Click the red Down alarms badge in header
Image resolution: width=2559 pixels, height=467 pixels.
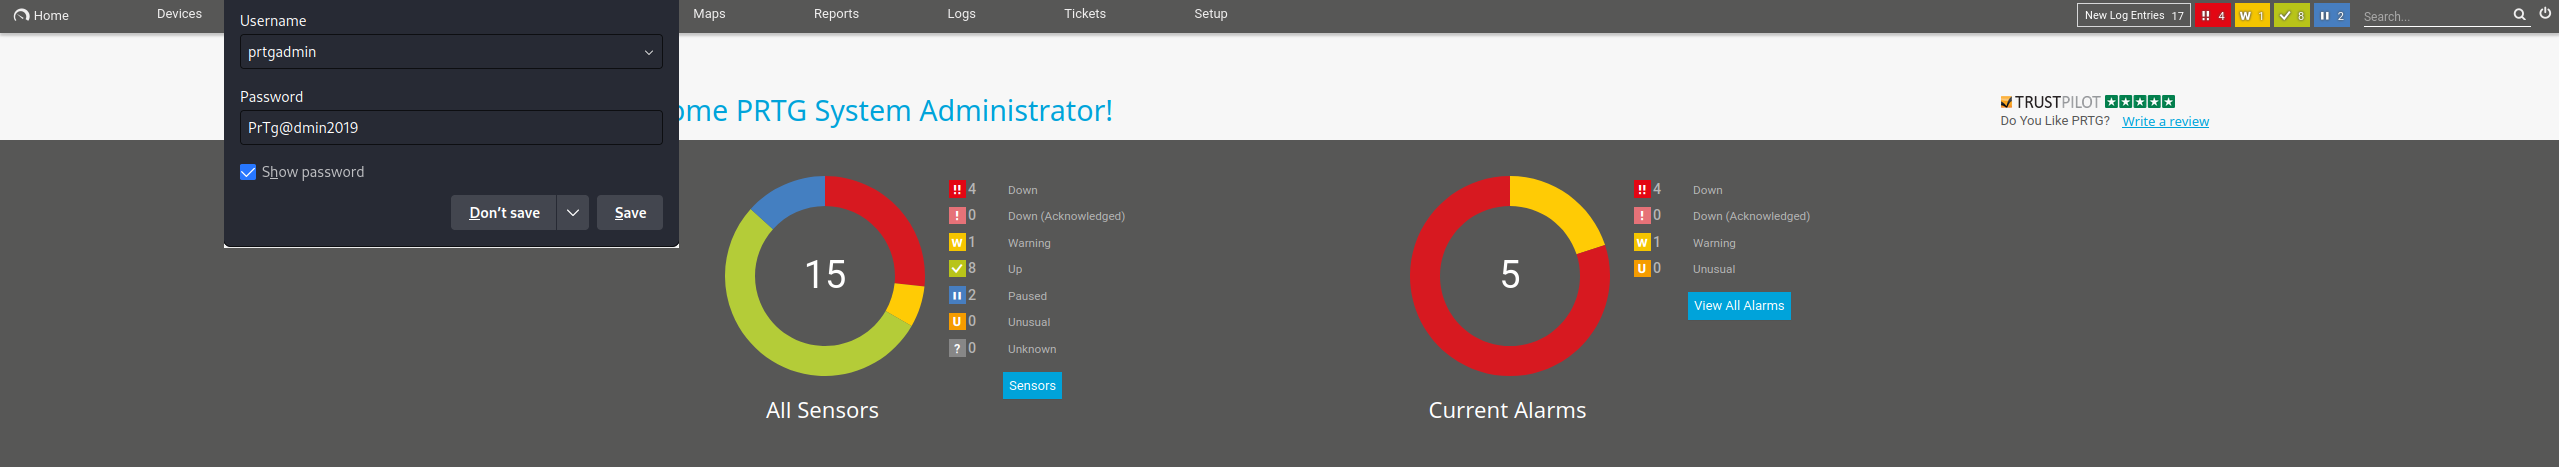[x=2212, y=16]
